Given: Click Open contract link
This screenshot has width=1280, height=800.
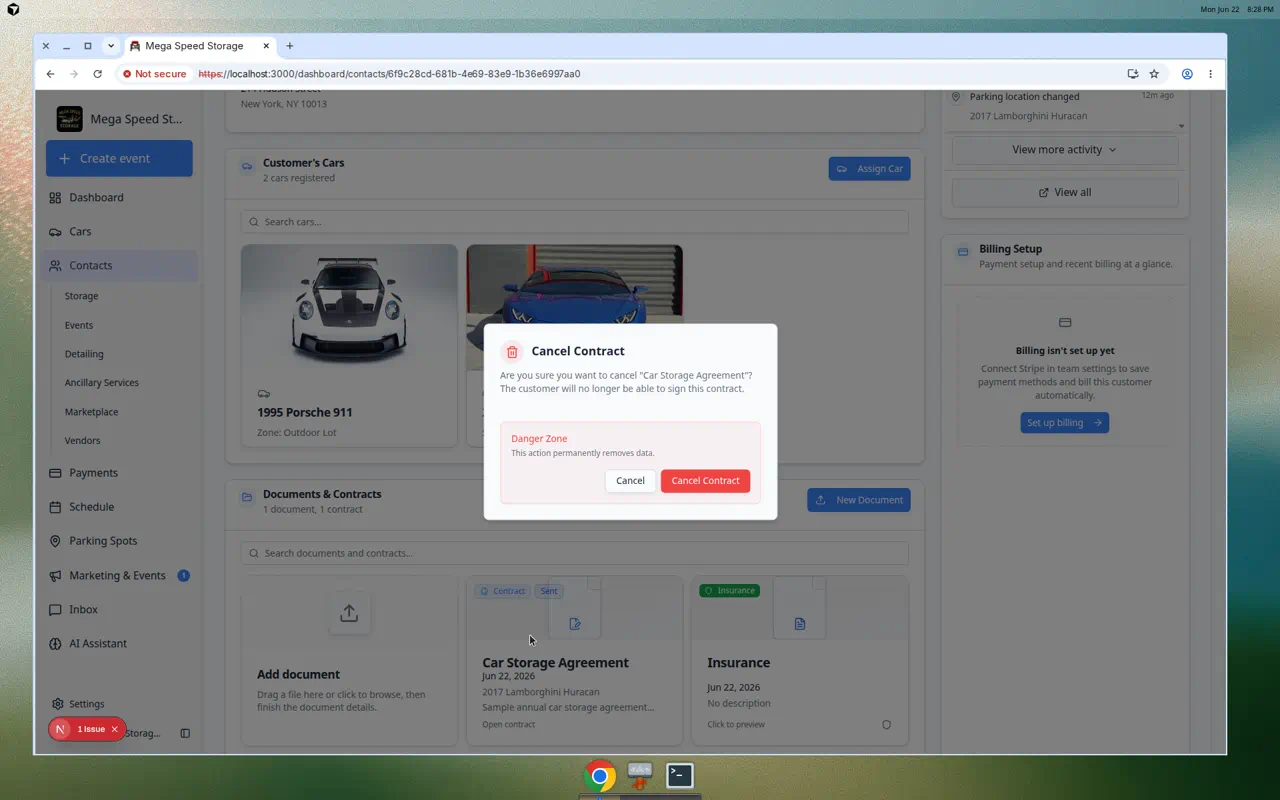Looking at the screenshot, I should coord(508,724).
